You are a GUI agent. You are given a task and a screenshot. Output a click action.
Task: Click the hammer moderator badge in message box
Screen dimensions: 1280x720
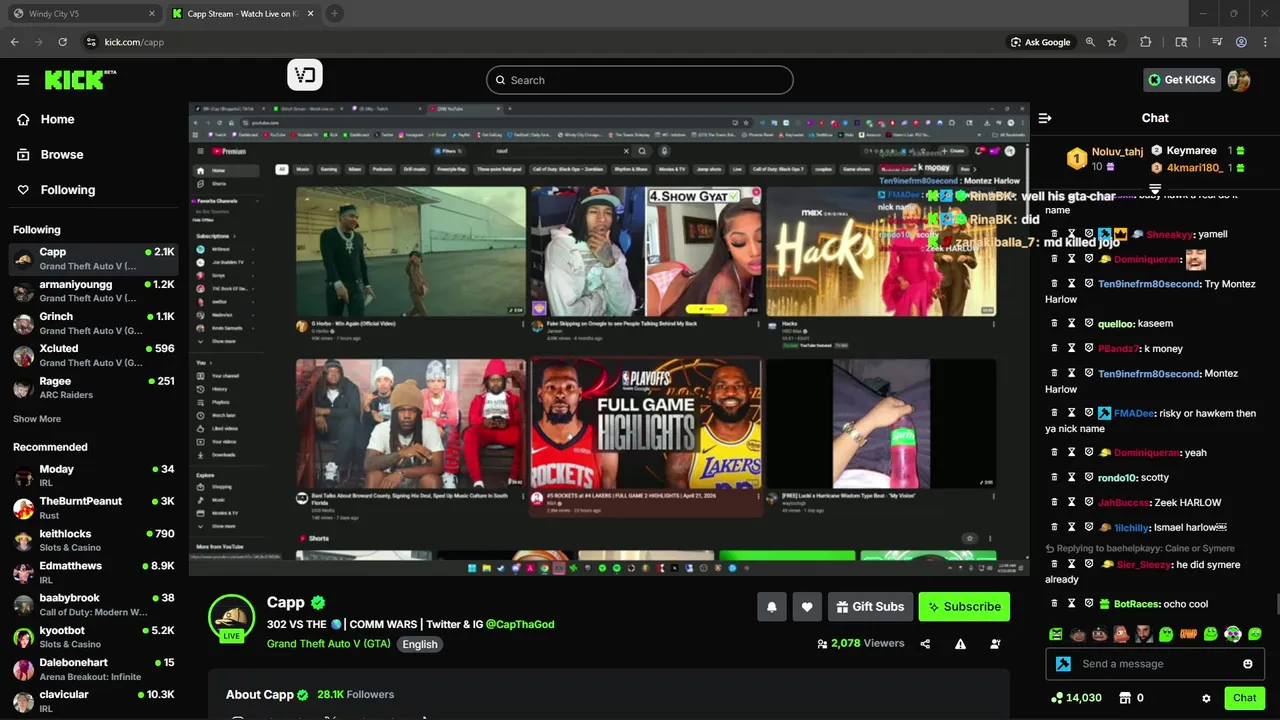[x=1063, y=664]
